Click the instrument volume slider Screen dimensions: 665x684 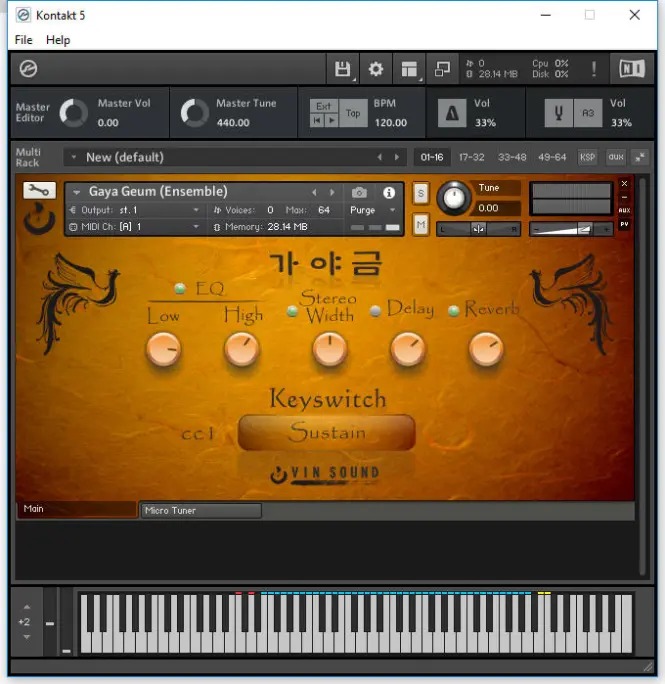pos(573,228)
